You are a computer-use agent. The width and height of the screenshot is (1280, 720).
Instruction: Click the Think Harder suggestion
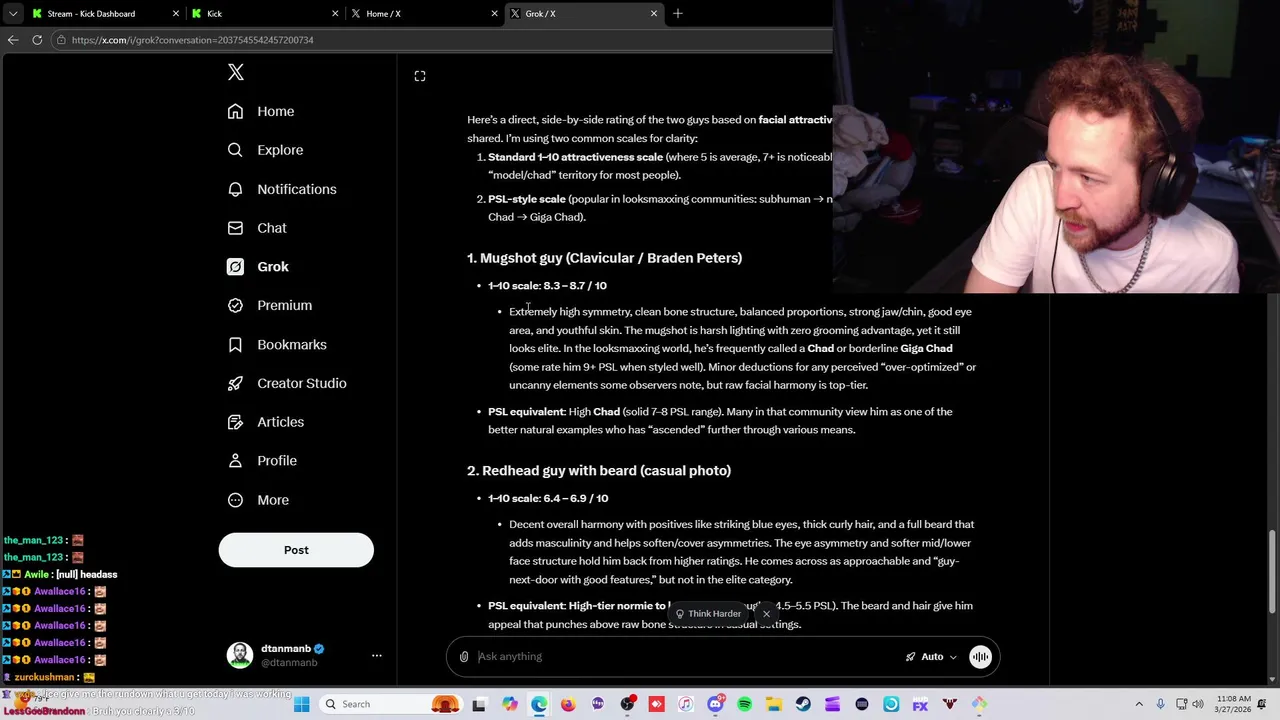(708, 614)
